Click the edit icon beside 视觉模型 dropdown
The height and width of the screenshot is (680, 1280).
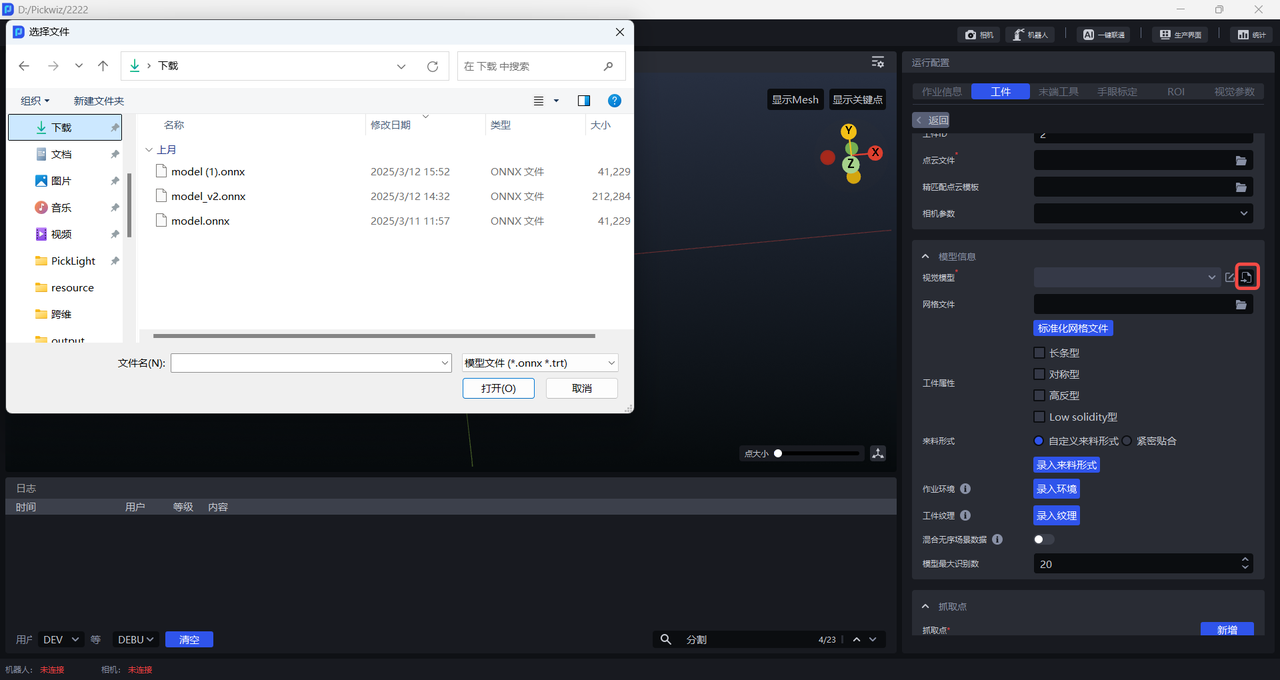(x=1230, y=277)
